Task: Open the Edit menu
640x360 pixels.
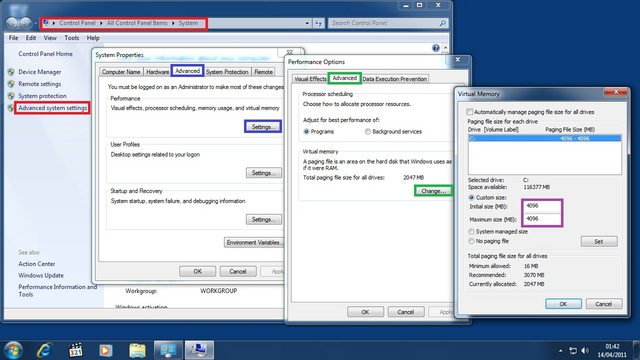Action: (31, 38)
